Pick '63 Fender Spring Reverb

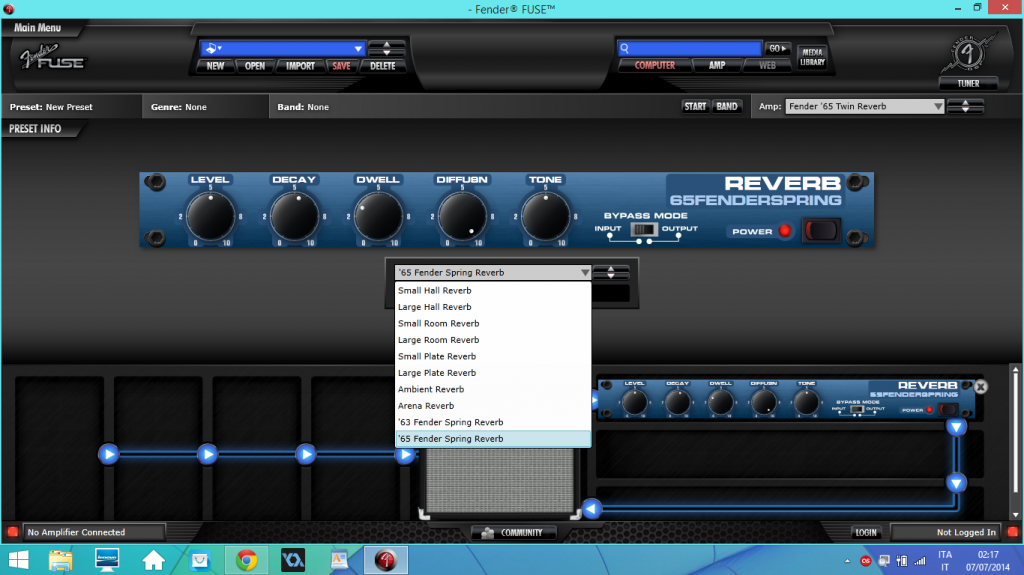tap(493, 422)
